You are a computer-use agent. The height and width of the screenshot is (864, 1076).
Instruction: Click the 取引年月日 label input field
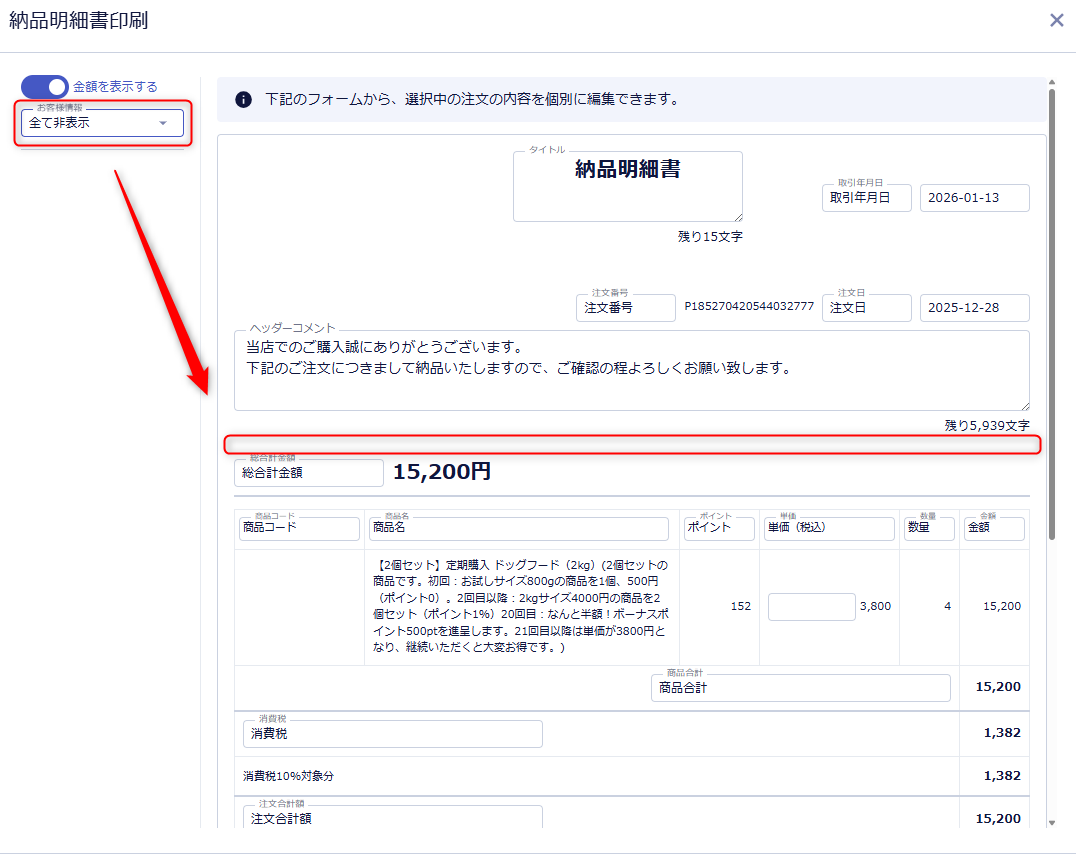[866, 198]
